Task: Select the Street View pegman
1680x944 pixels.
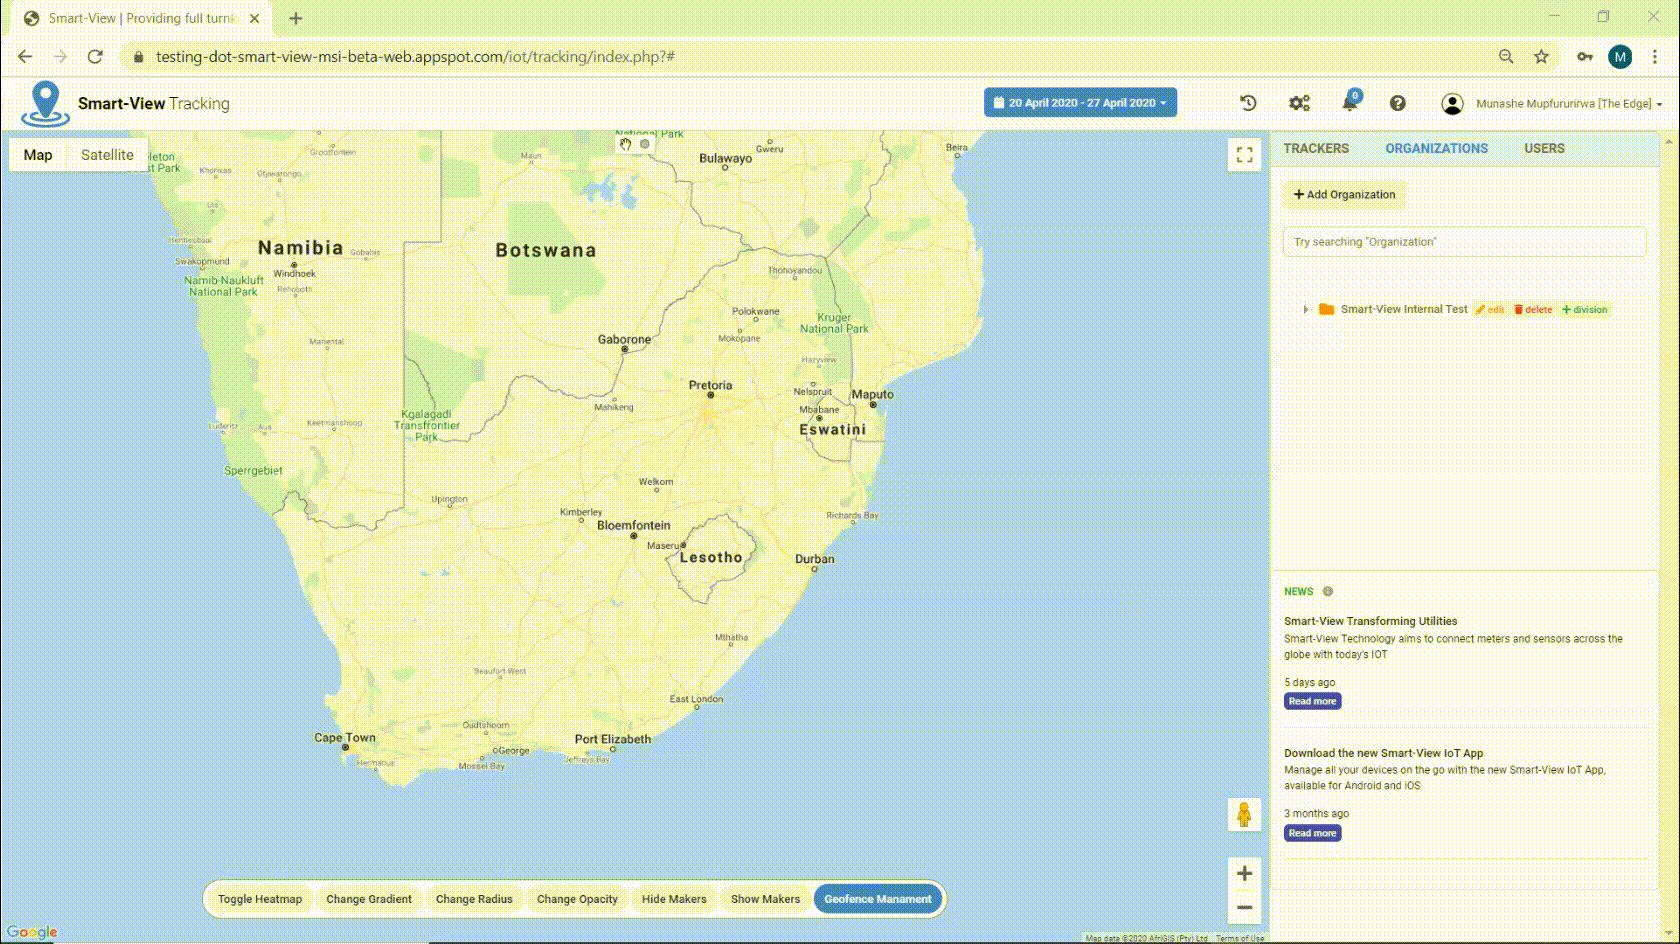Action: (x=1244, y=815)
